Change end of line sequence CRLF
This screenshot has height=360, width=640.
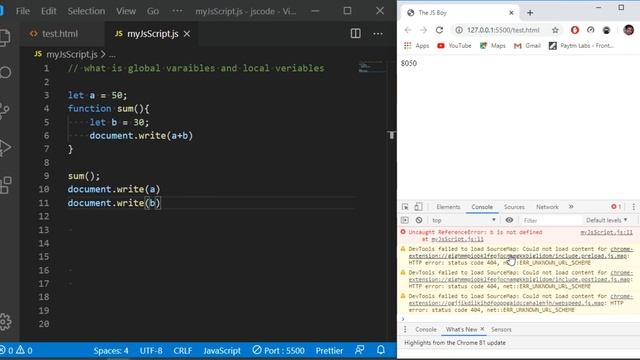click(x=182, y=351)
